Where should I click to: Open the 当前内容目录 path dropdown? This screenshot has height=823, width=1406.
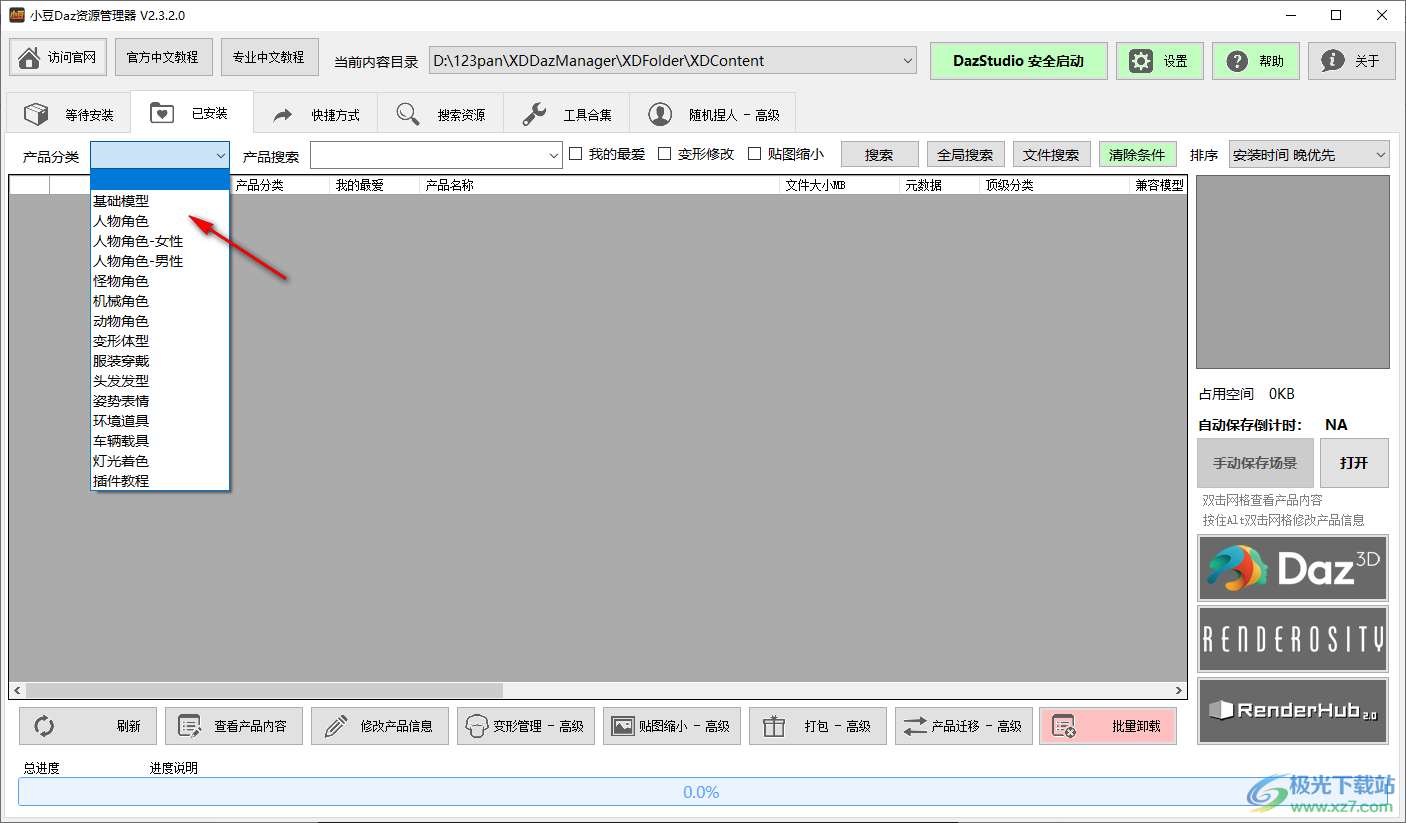point(908,60)
